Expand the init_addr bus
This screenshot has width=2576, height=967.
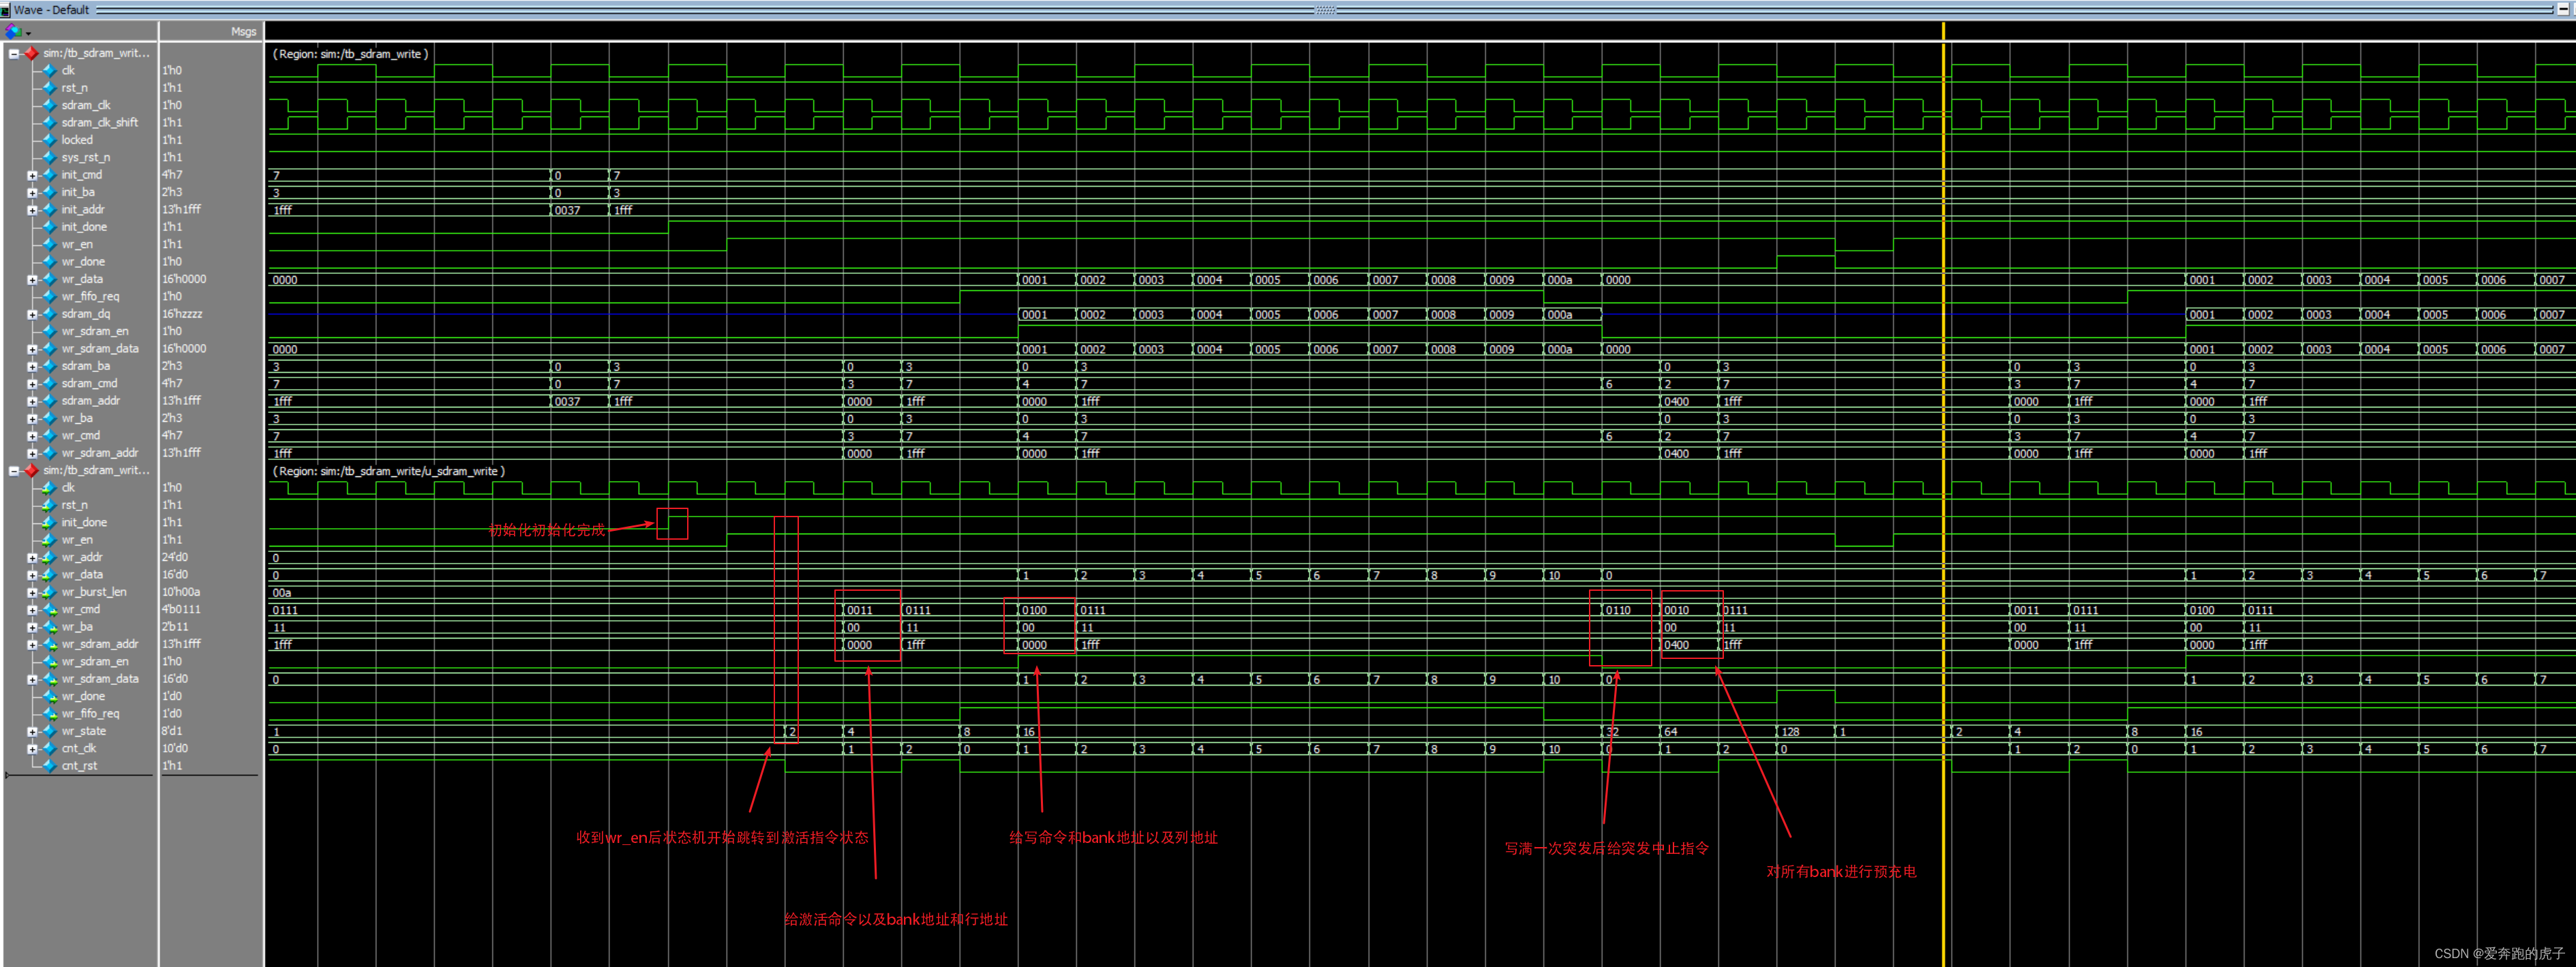(x=32, y=210)
